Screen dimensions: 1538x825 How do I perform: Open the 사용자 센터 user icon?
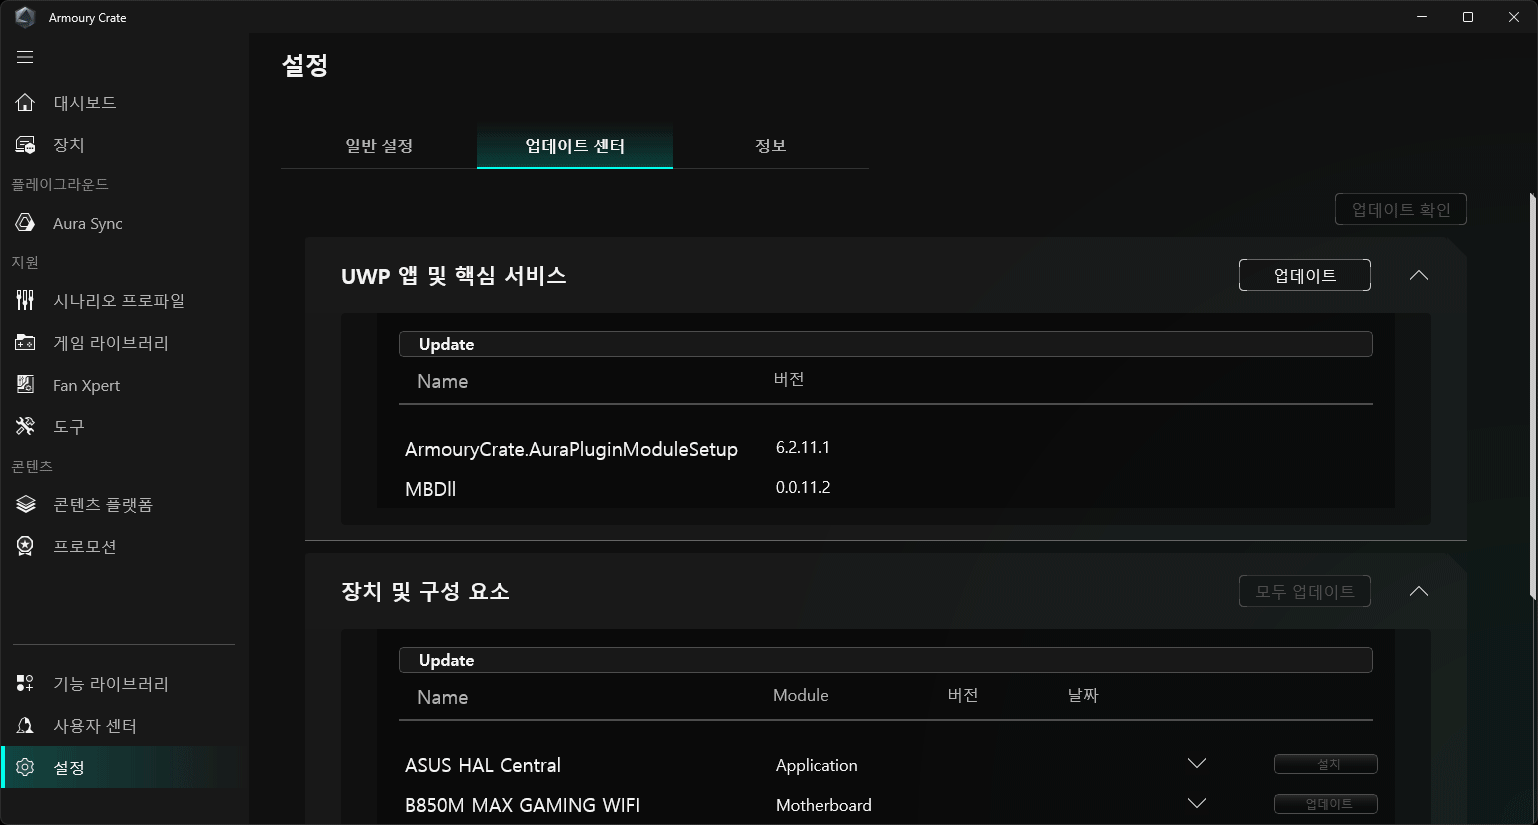25,725
